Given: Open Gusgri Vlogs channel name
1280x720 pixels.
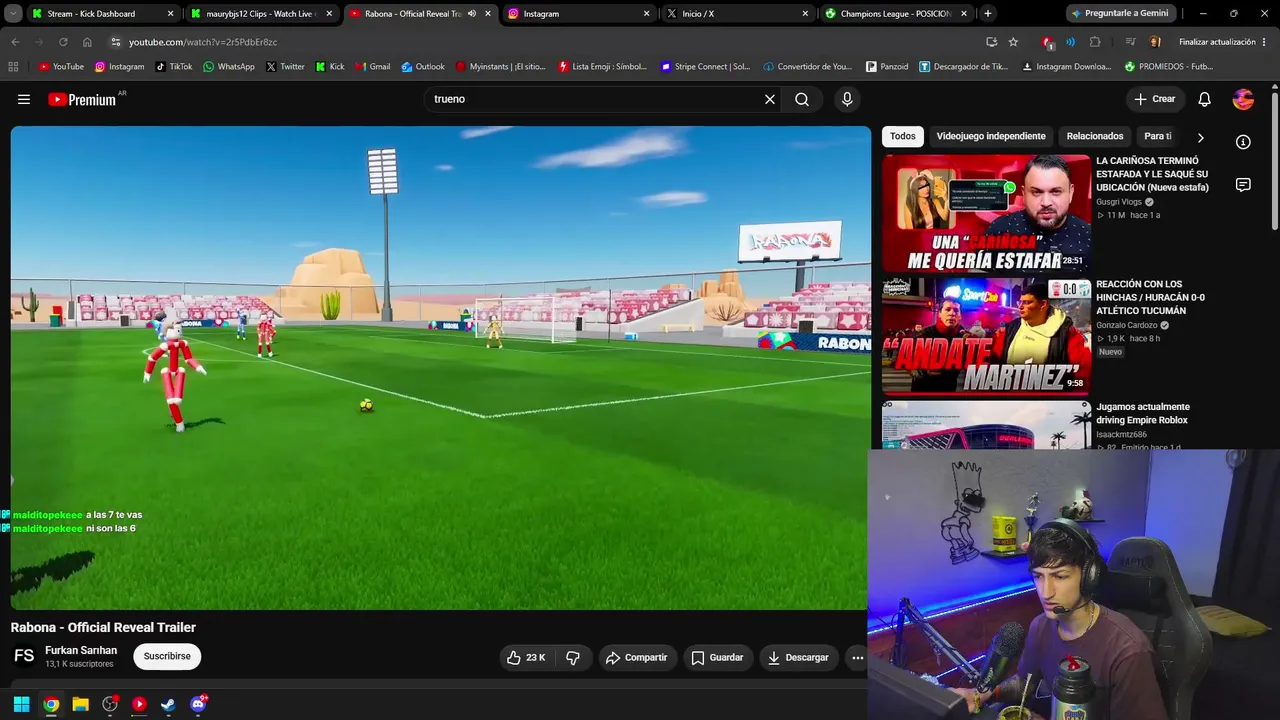Looking at the screenshot, I should click(1118, 202).
